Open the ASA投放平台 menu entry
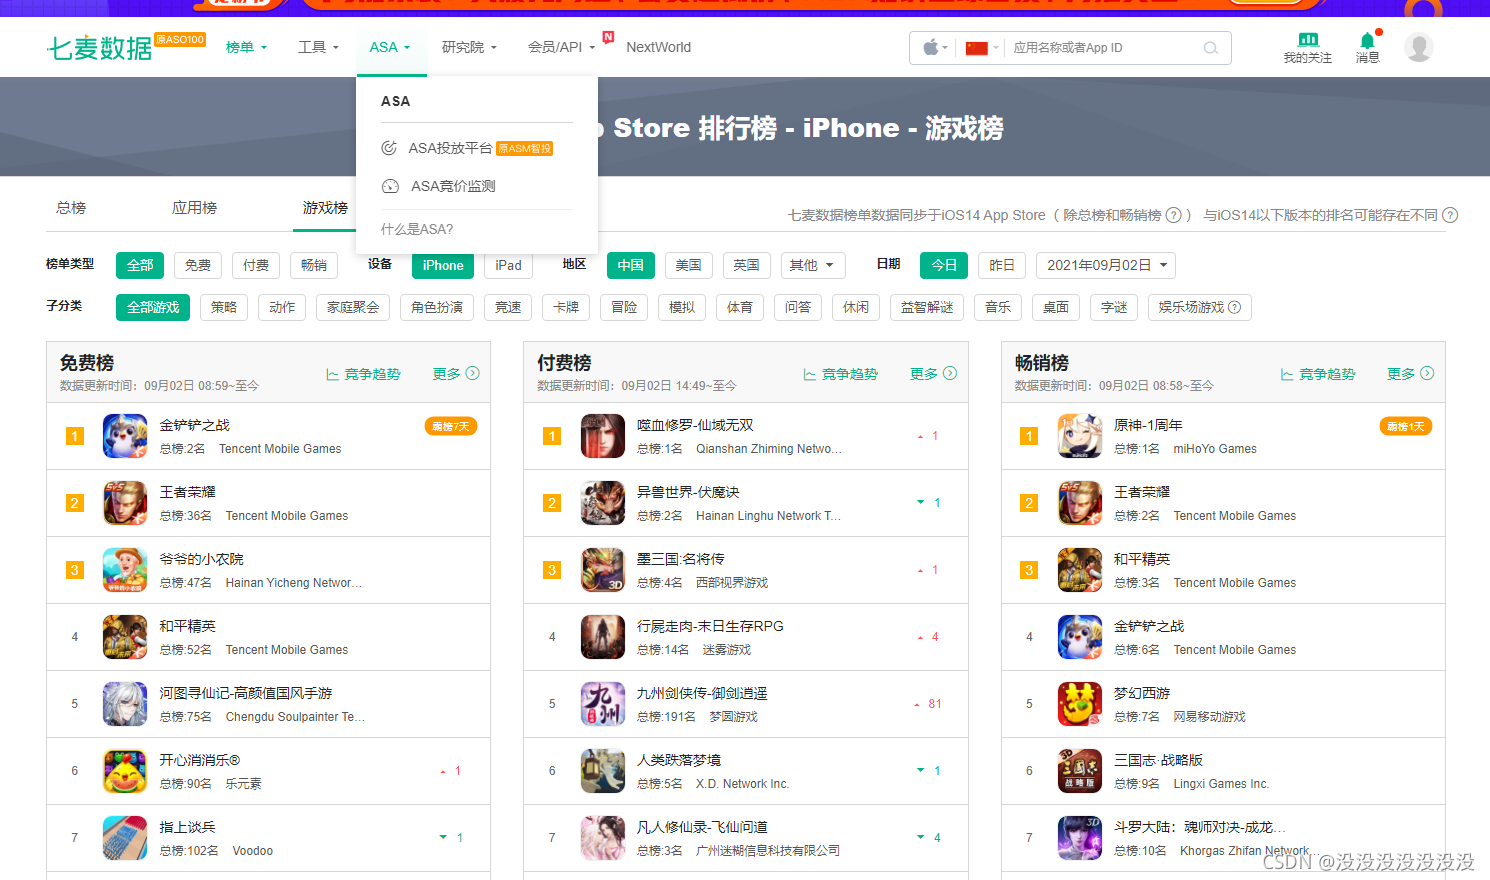Screen dimensions: 1490x880 point(466,148)
